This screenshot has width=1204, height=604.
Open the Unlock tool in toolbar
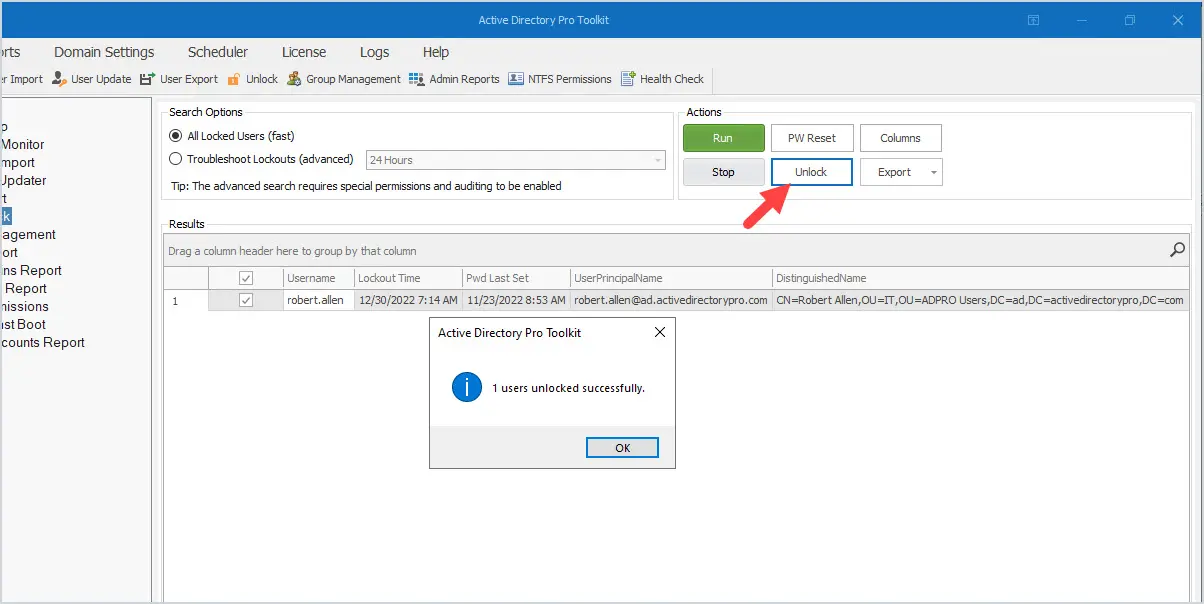pyautogui.click(x=252, y=79)
